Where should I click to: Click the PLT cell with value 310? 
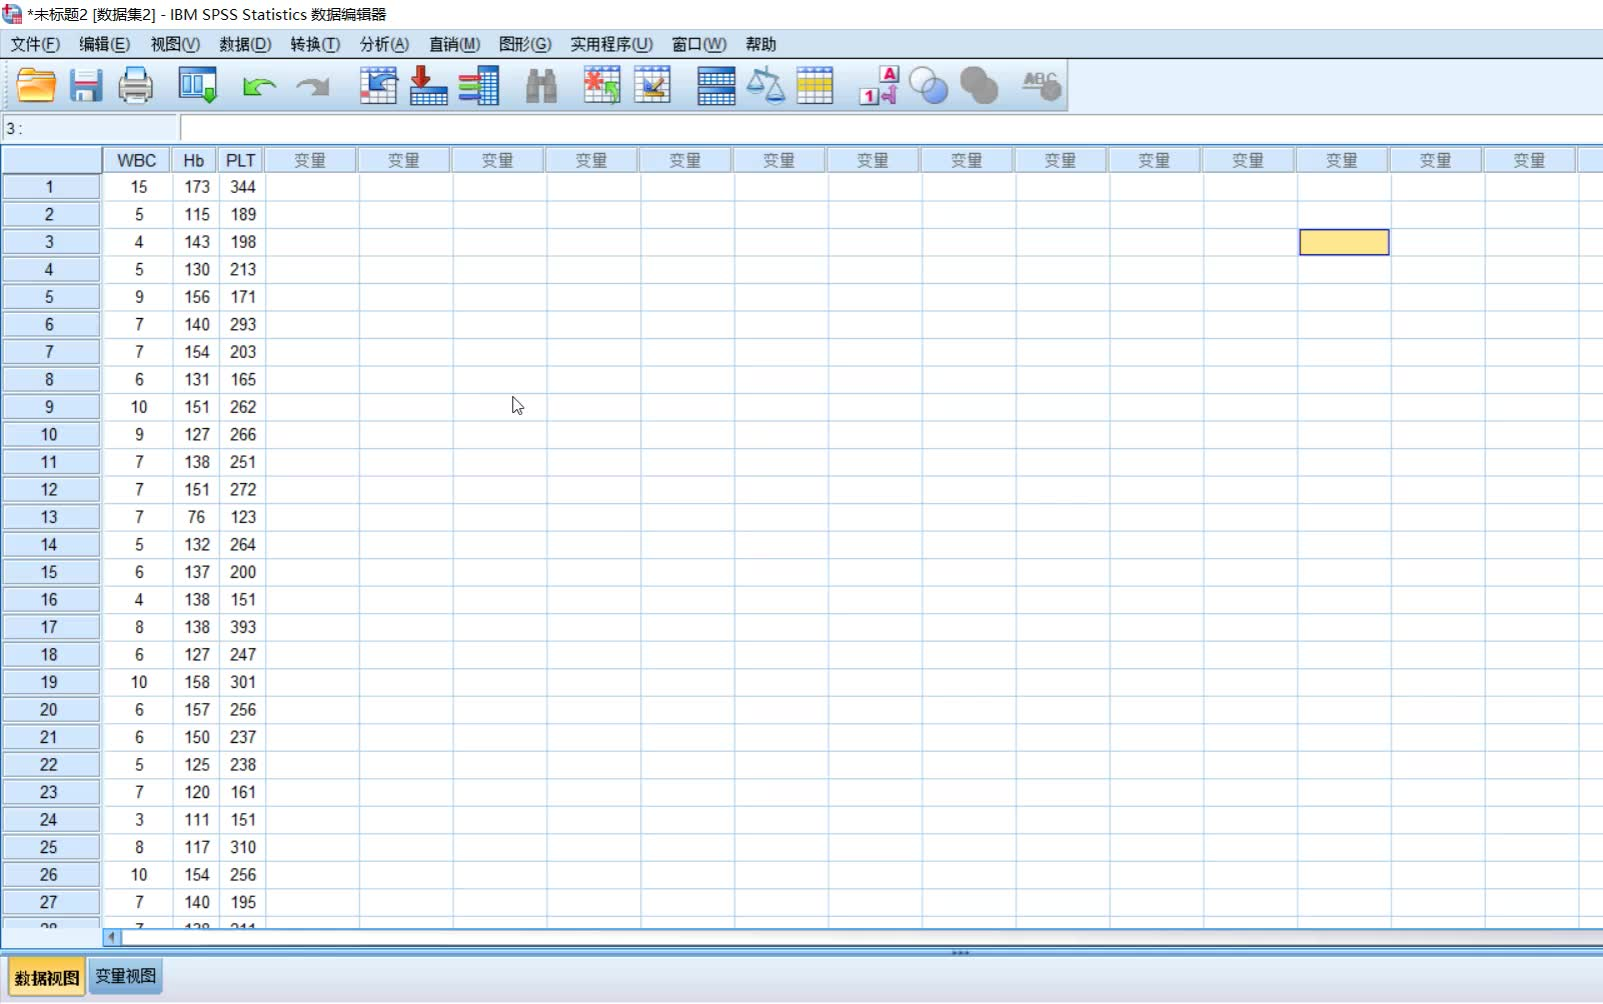[x=241, y=847]
